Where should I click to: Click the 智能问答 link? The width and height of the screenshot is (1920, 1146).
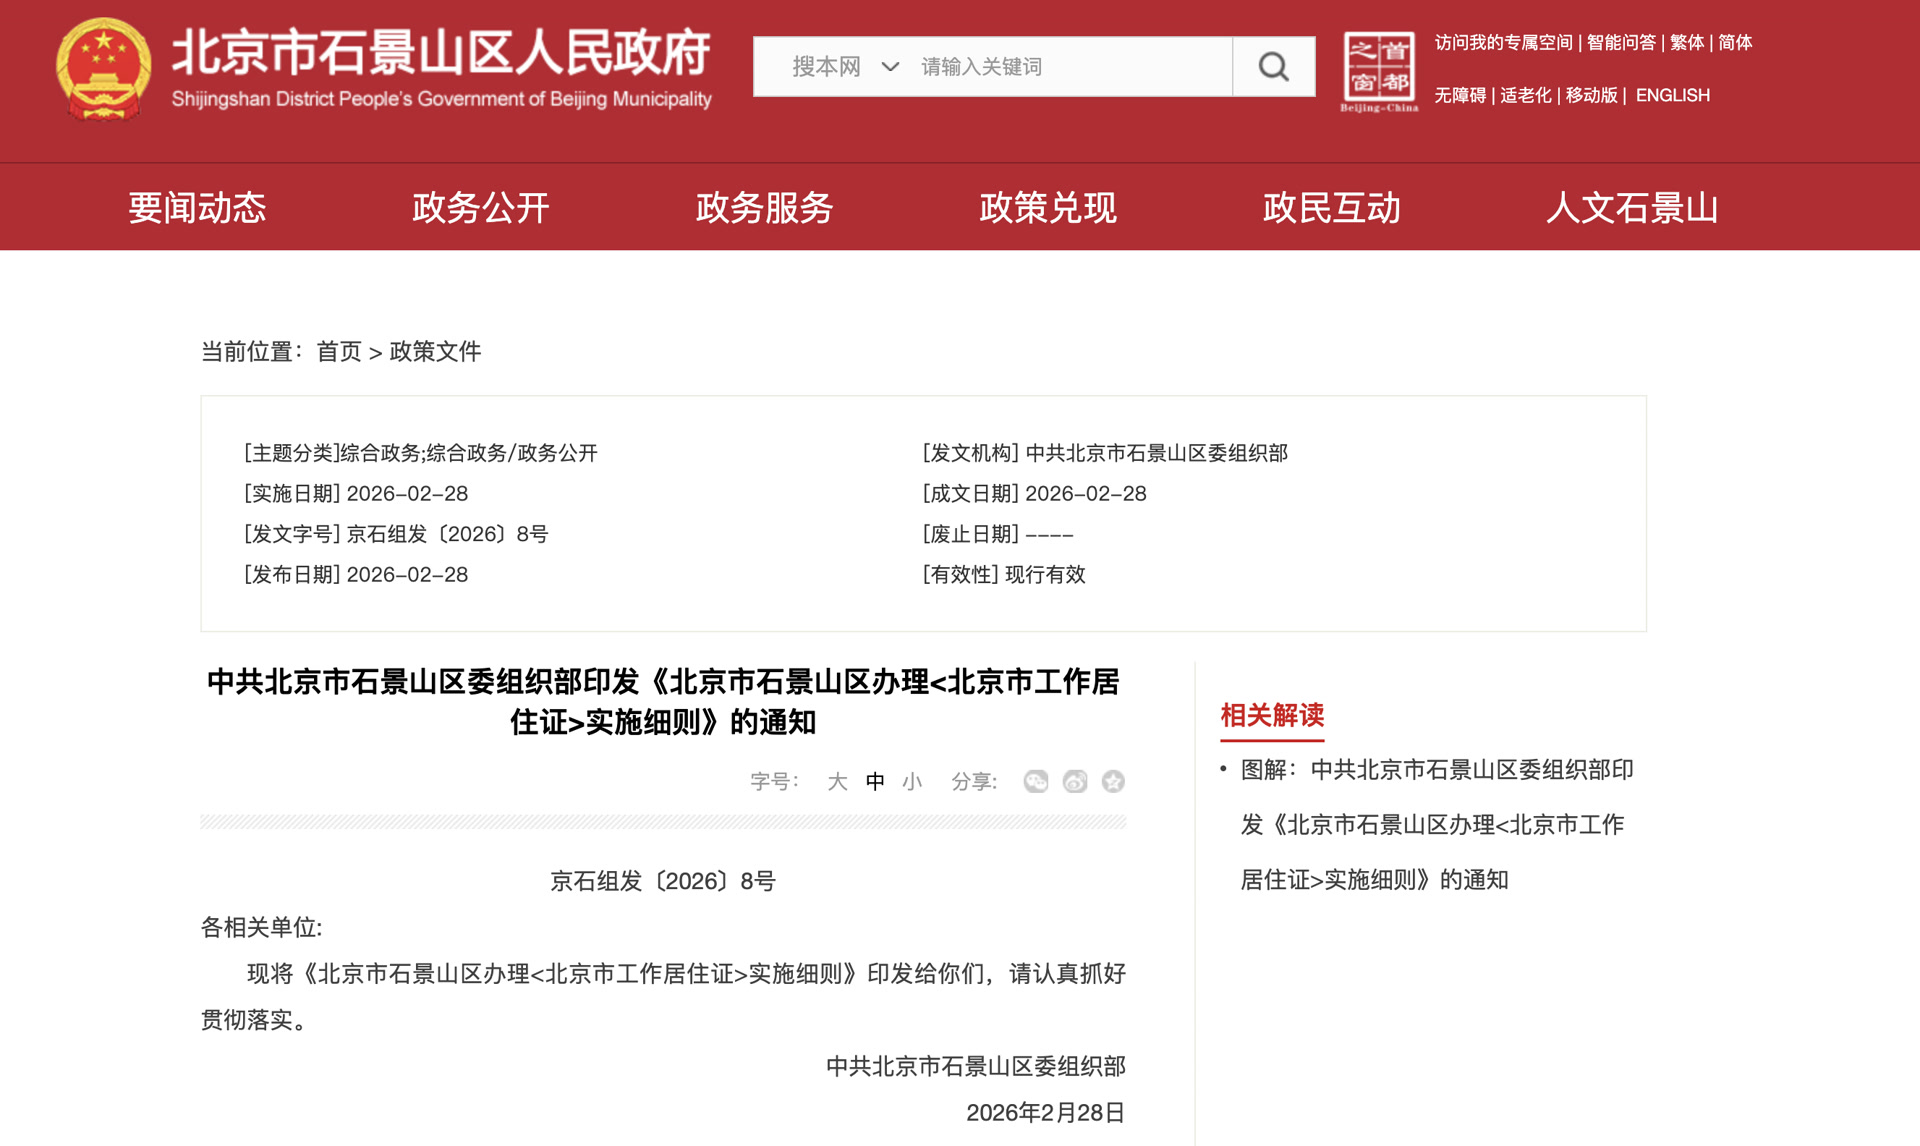pyautogui.click(x=1620, y=42)
